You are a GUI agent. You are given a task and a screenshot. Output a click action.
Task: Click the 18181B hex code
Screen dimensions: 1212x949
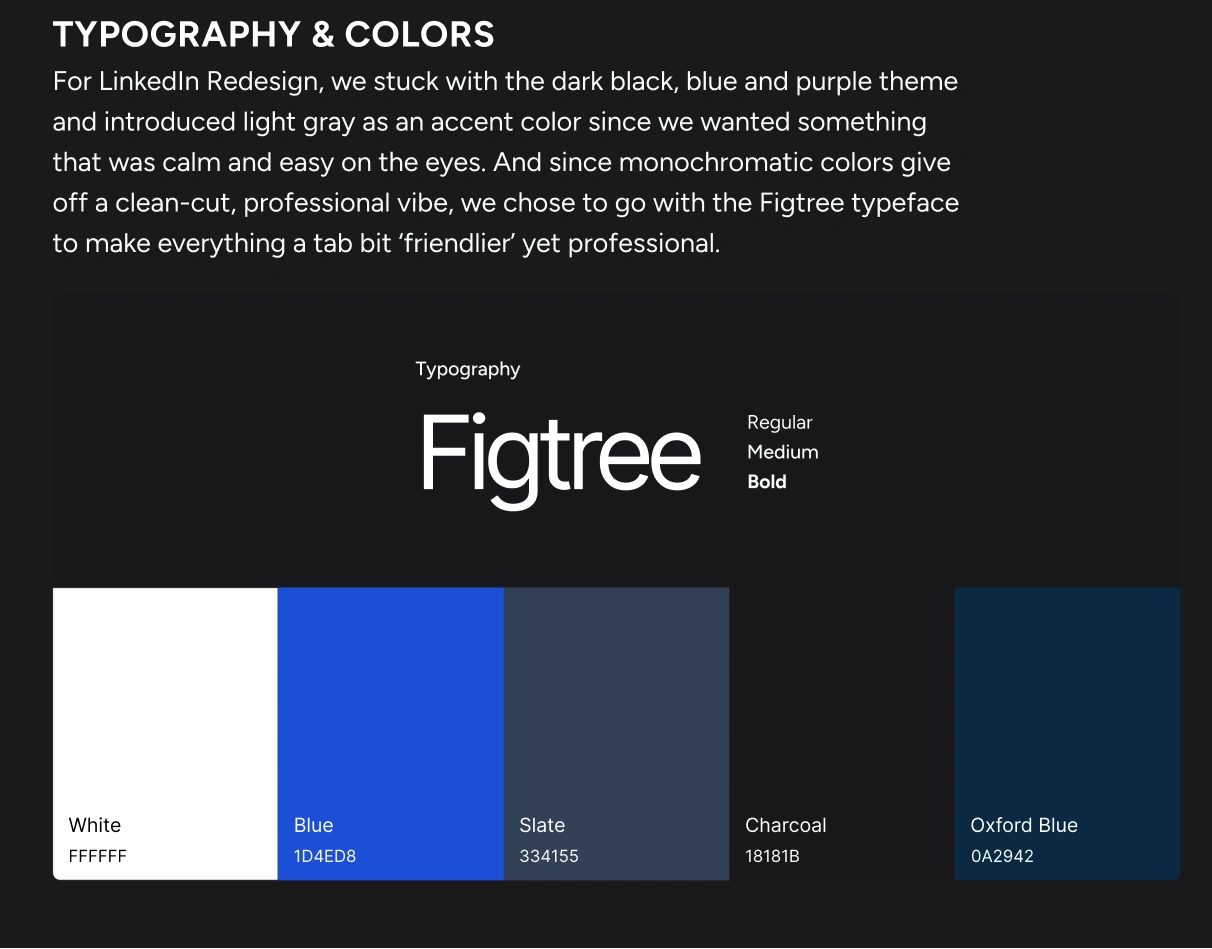(x=772, y=856)
